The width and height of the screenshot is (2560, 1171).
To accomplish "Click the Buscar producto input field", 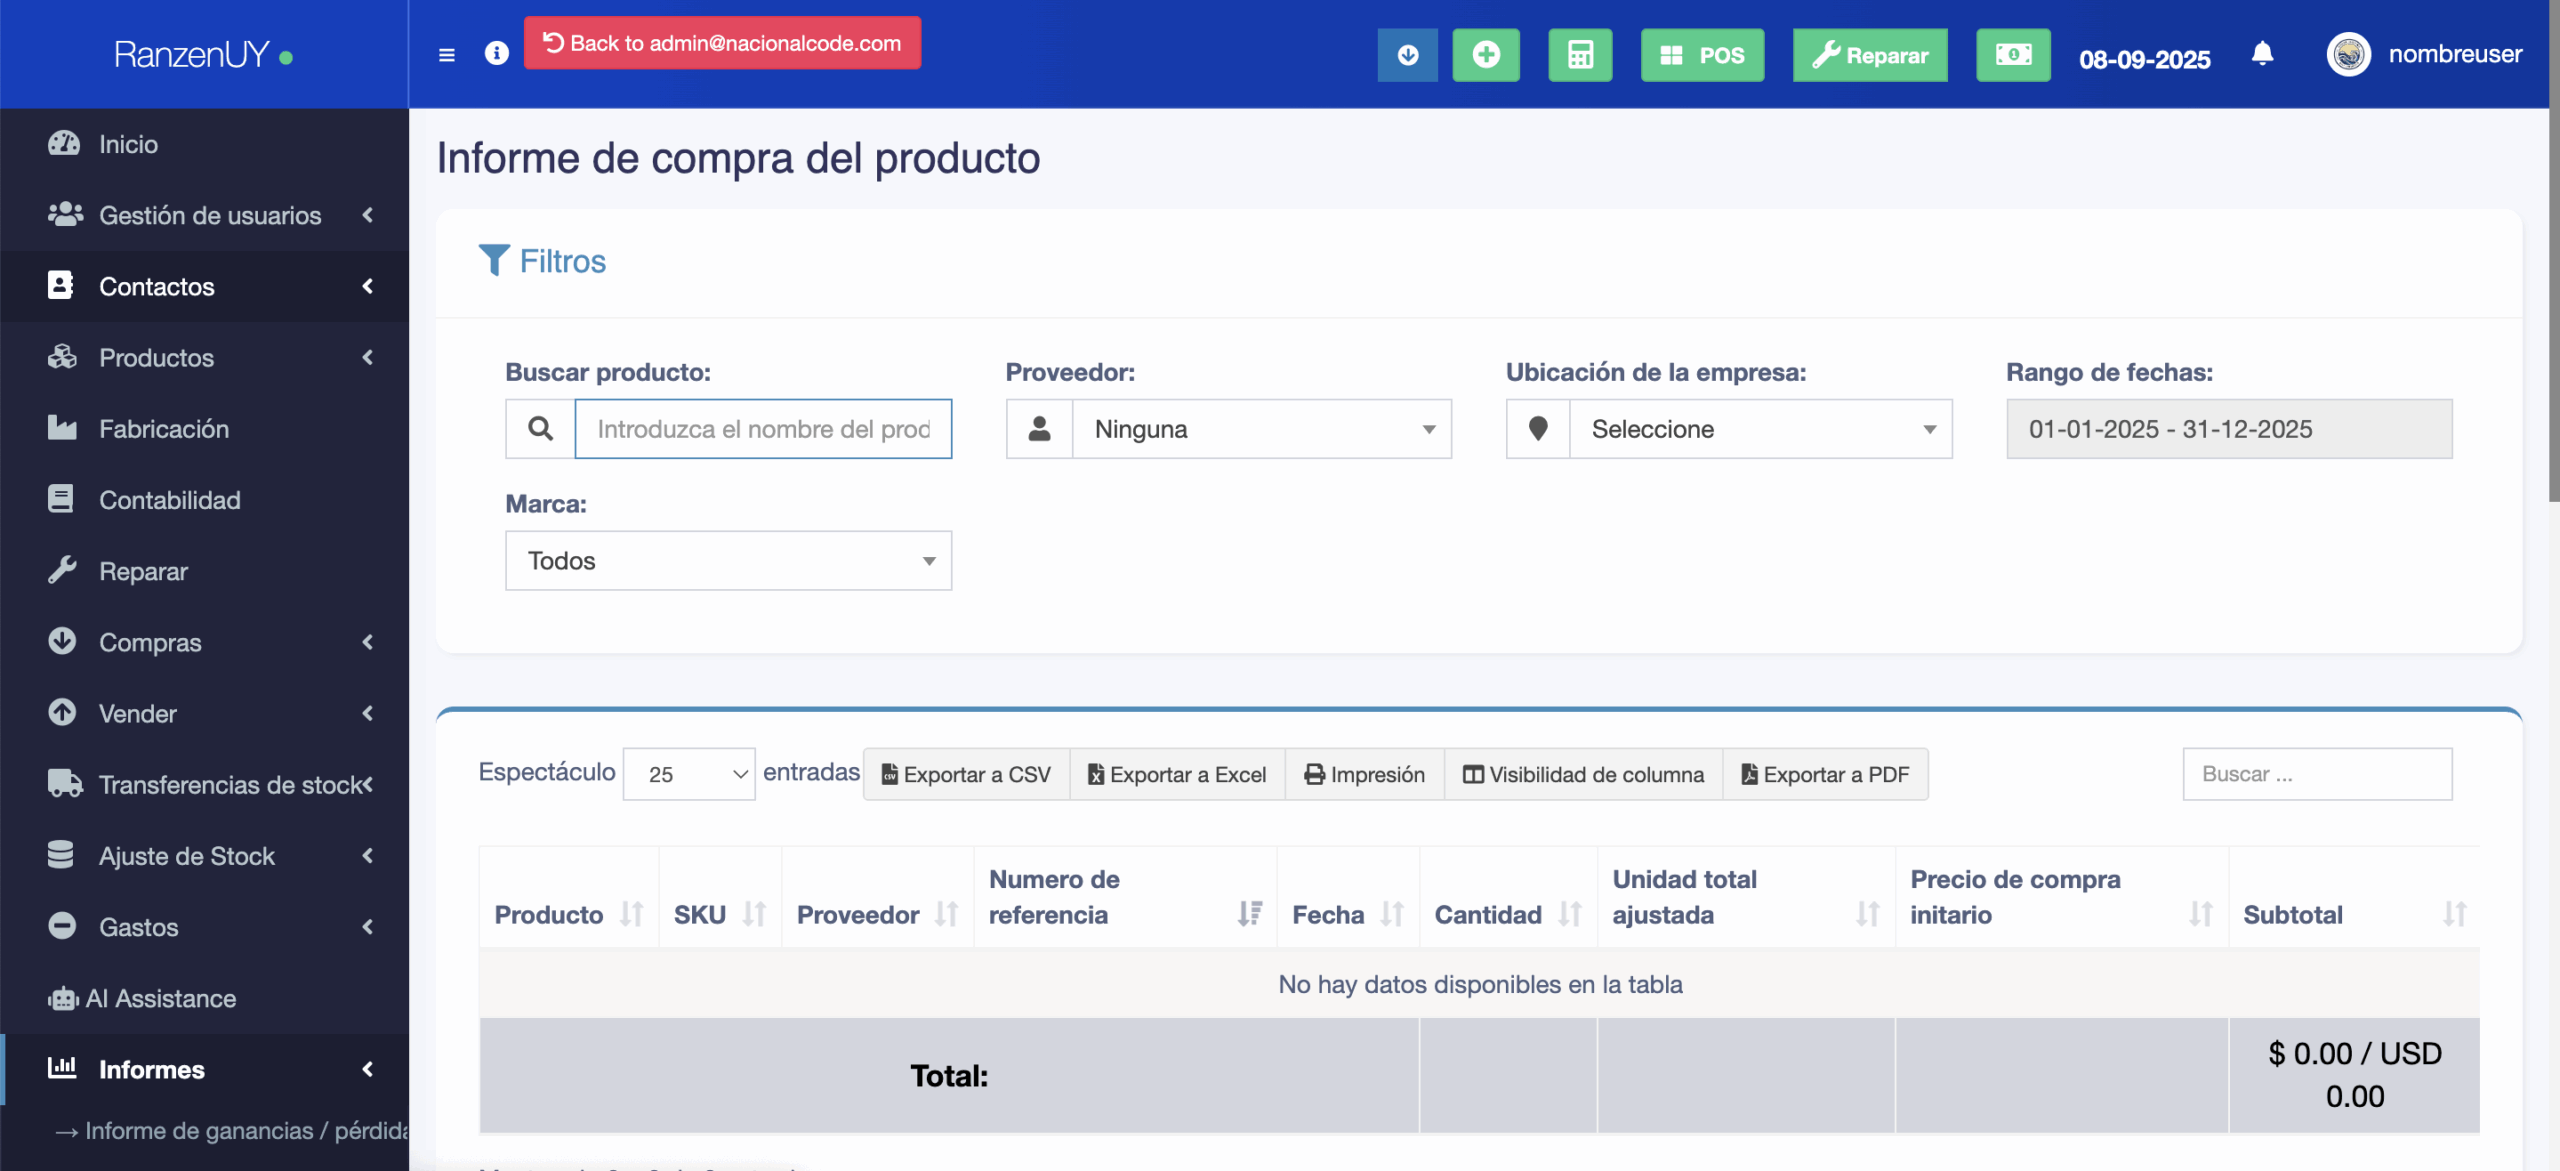I will coord(762,429).
